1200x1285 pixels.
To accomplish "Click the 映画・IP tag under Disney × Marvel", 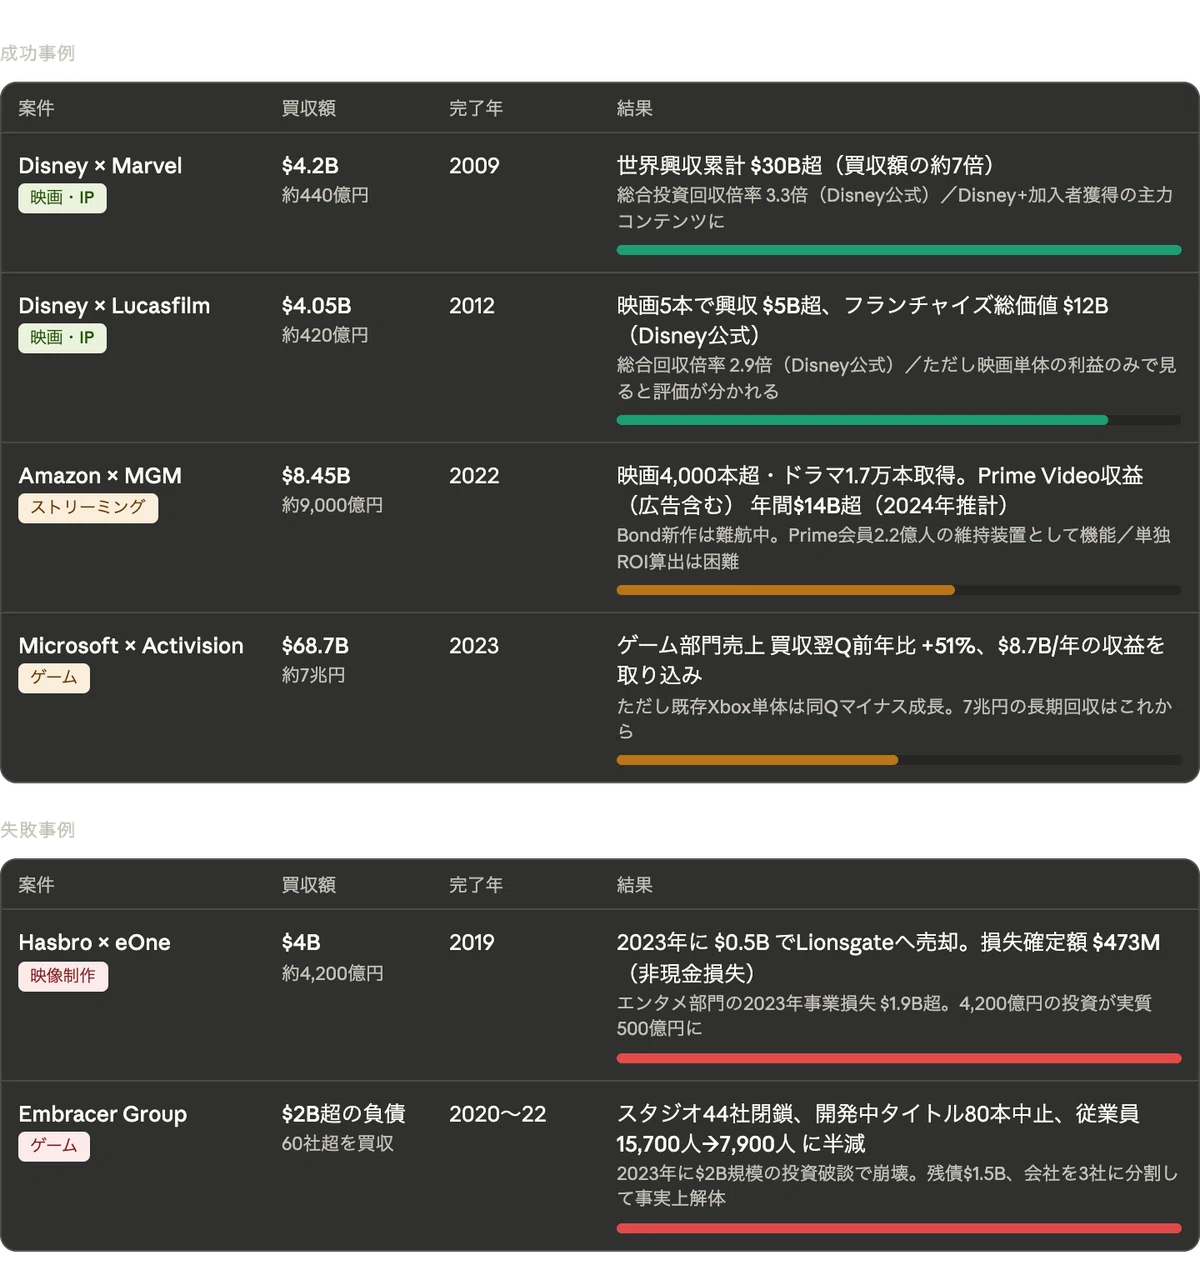I will [x=62, y=198].
